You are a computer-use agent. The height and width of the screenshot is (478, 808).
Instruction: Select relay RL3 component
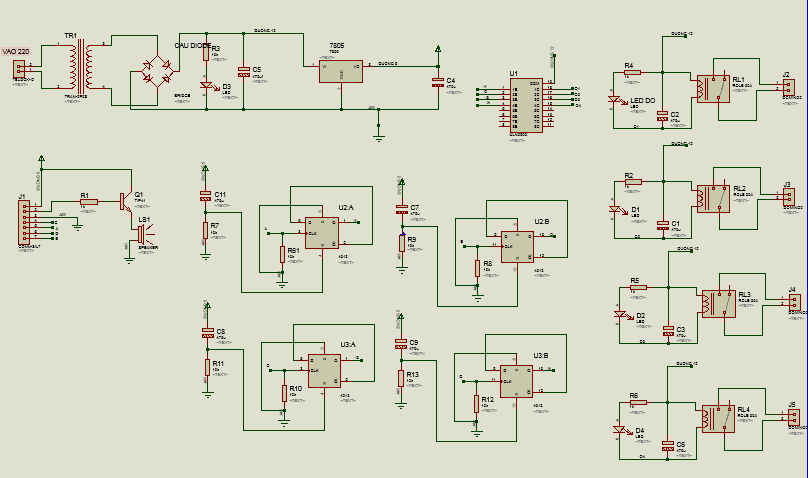coord(718,304)
